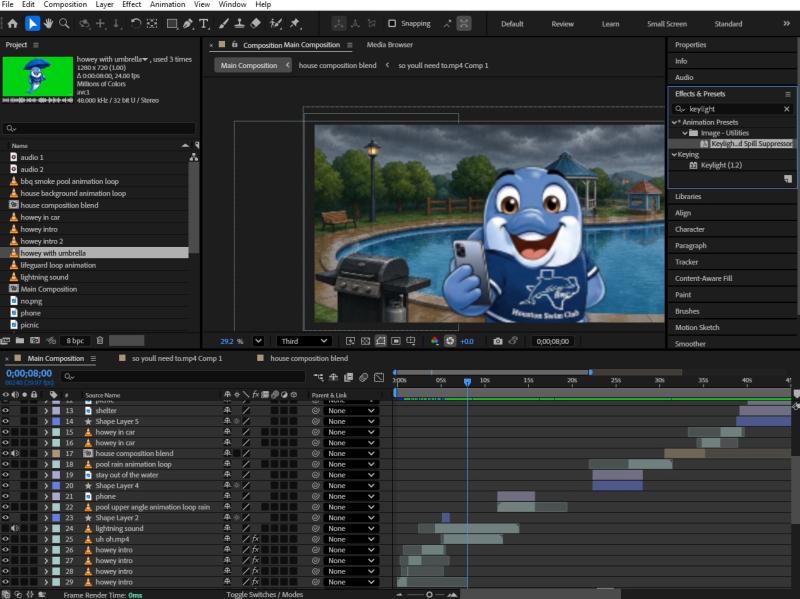Open the Animation menu
800x599 pixels.
tap(167, 5)
